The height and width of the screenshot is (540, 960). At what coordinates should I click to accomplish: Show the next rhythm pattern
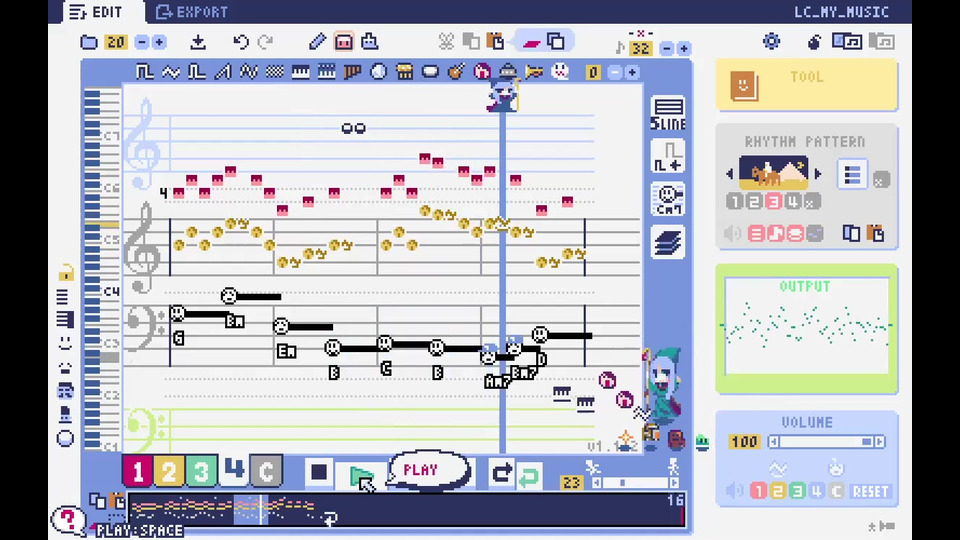click(x=817, y=174)
